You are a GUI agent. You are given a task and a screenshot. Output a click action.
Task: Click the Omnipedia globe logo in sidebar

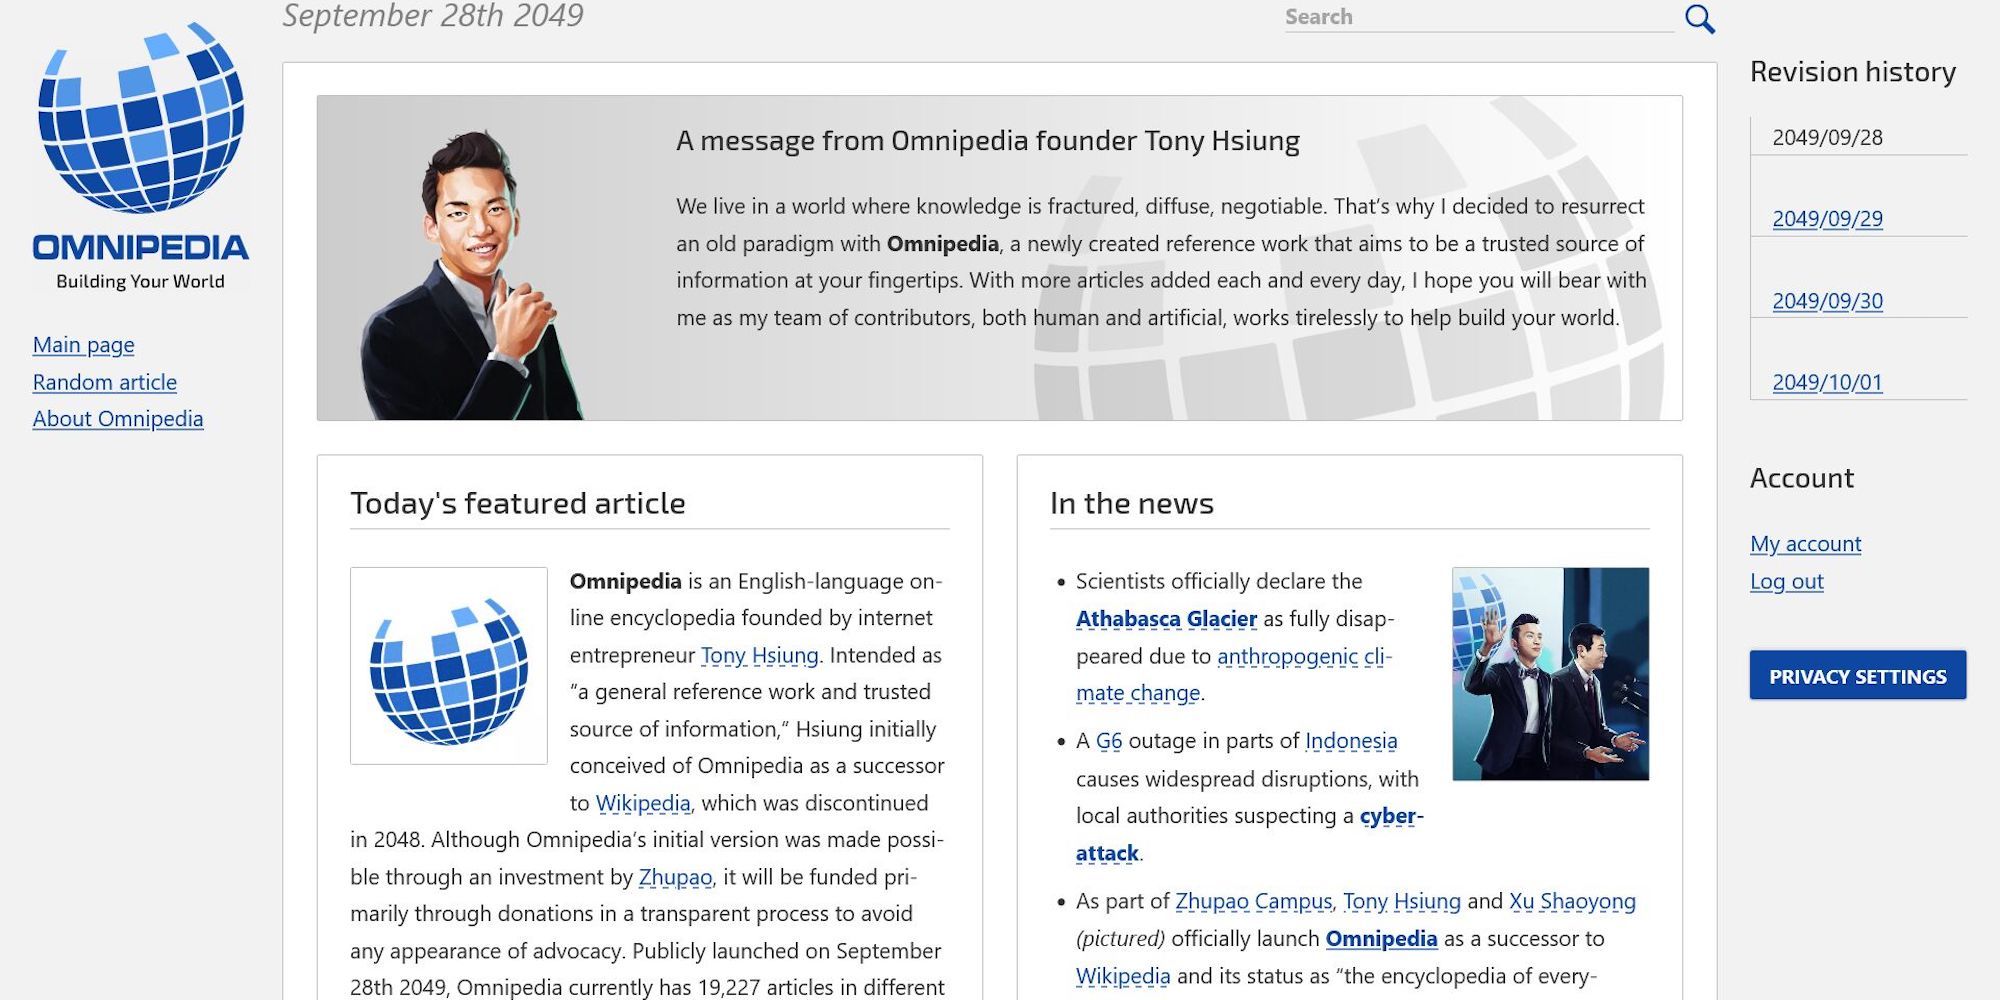click(141, 117)
